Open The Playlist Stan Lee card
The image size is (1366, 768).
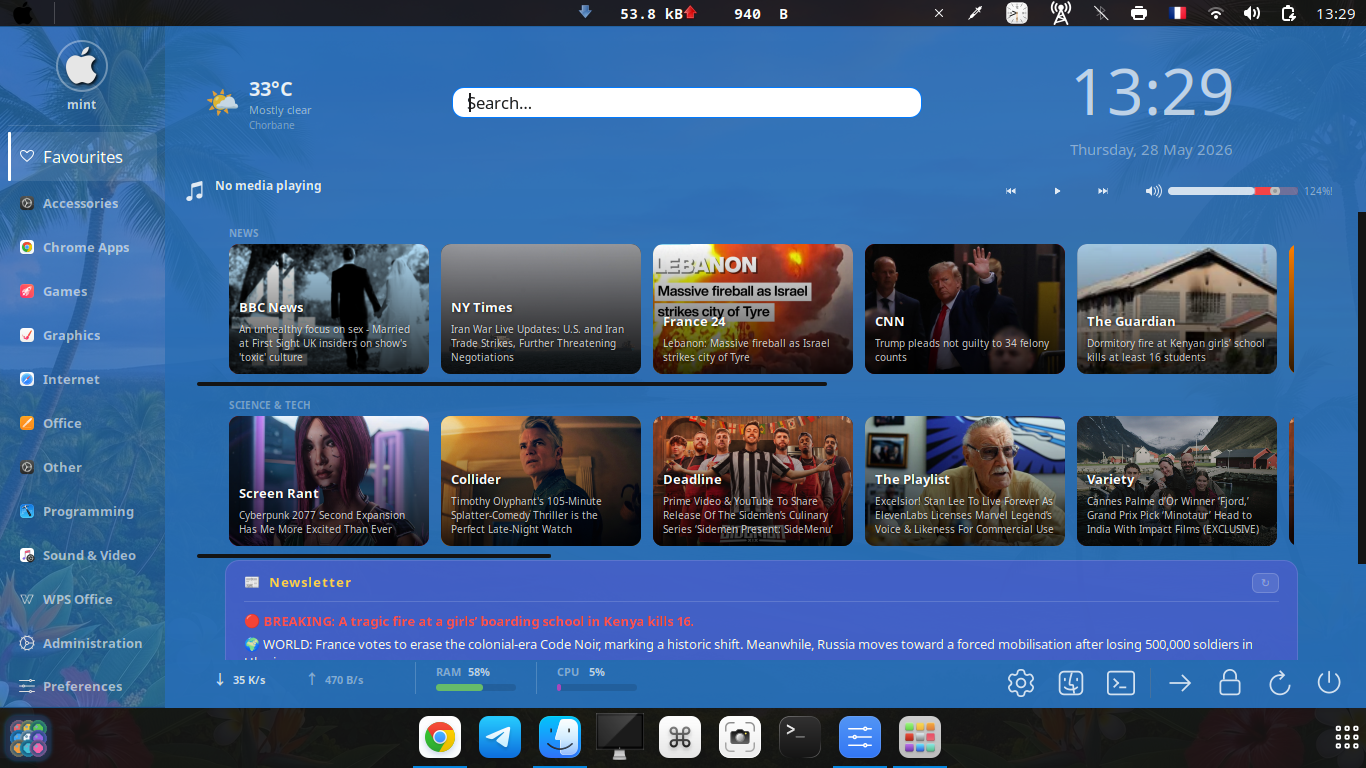pos(965,481)
